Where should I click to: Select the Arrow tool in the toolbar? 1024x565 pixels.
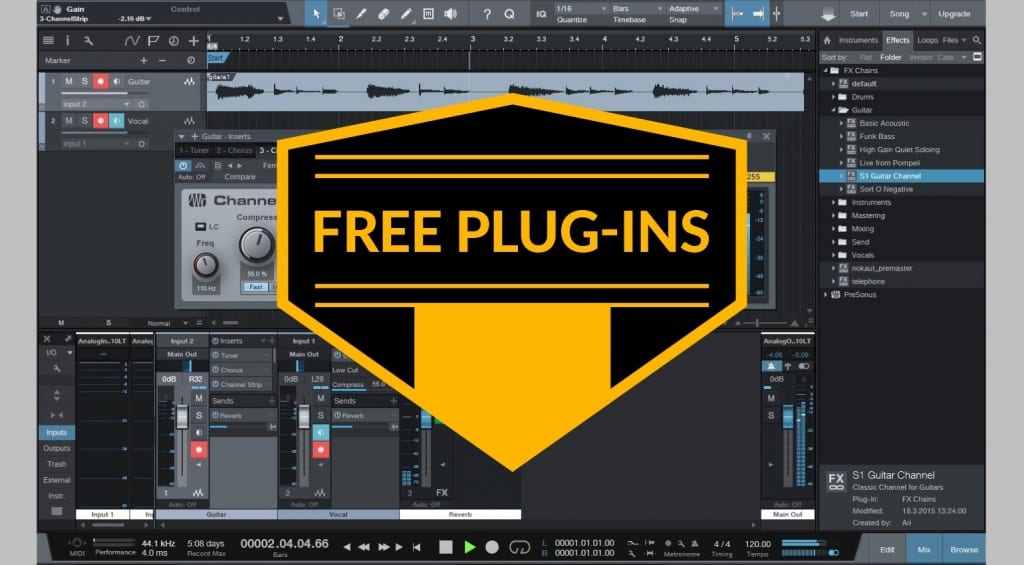tap(316, 14)
